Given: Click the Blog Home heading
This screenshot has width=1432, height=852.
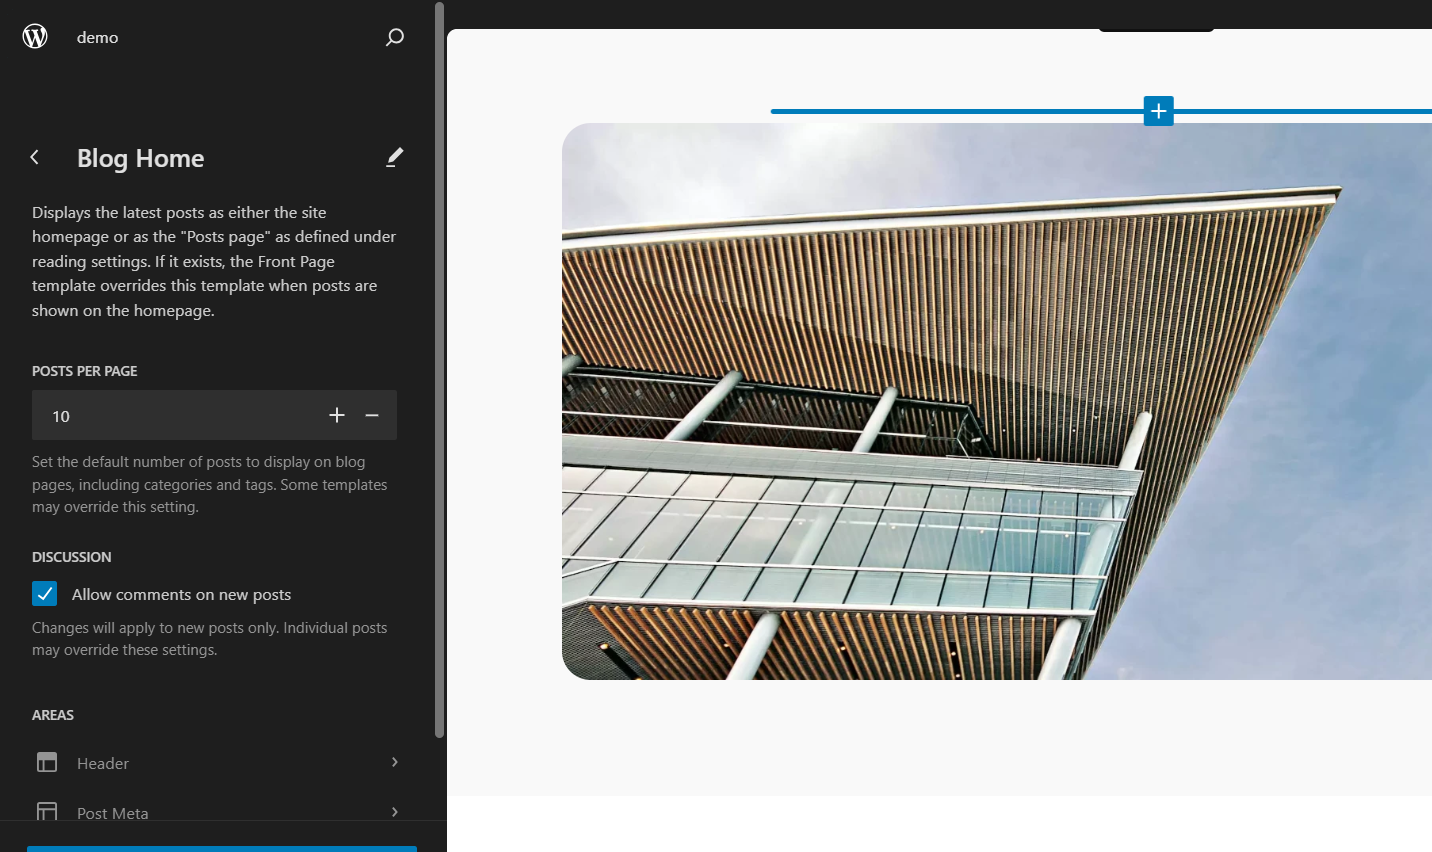Looking at the screenshot, I should pos(141,158).
